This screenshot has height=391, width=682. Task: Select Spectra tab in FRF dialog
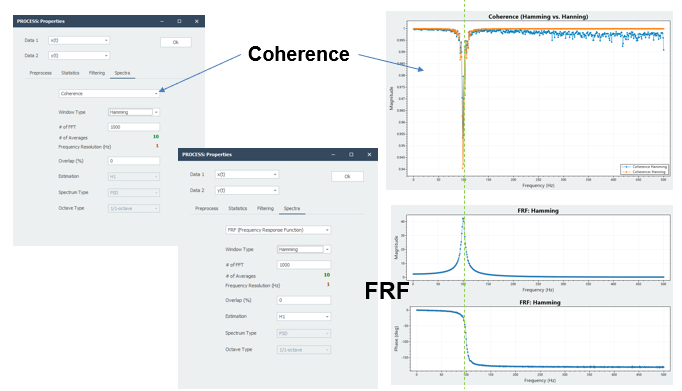292,208
